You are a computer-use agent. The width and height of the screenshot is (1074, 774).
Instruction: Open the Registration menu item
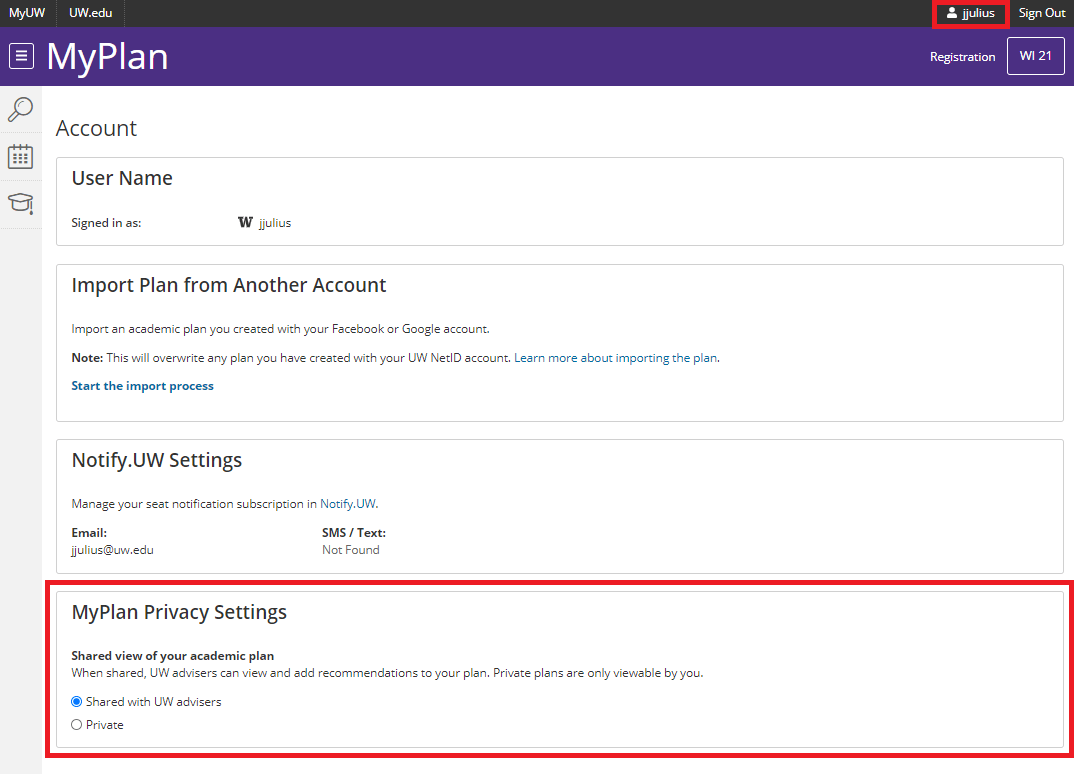coord(962,57)
